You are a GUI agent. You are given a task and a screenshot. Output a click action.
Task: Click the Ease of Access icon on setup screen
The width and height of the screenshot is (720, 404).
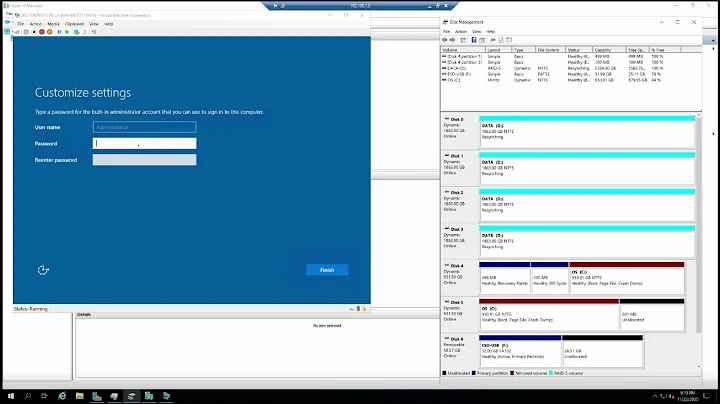point(43,270)
